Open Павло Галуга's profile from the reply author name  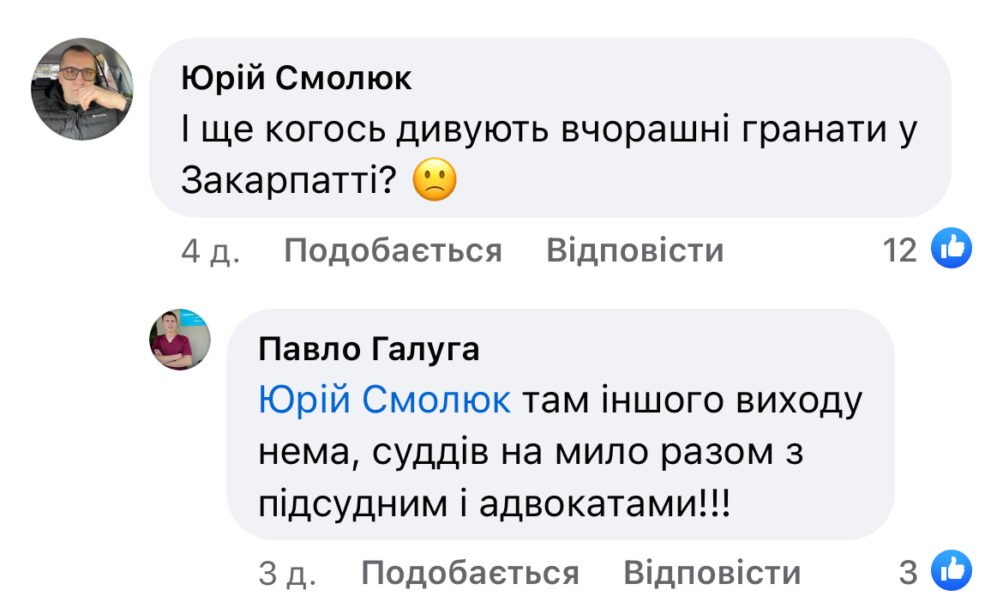coord(368,350)
